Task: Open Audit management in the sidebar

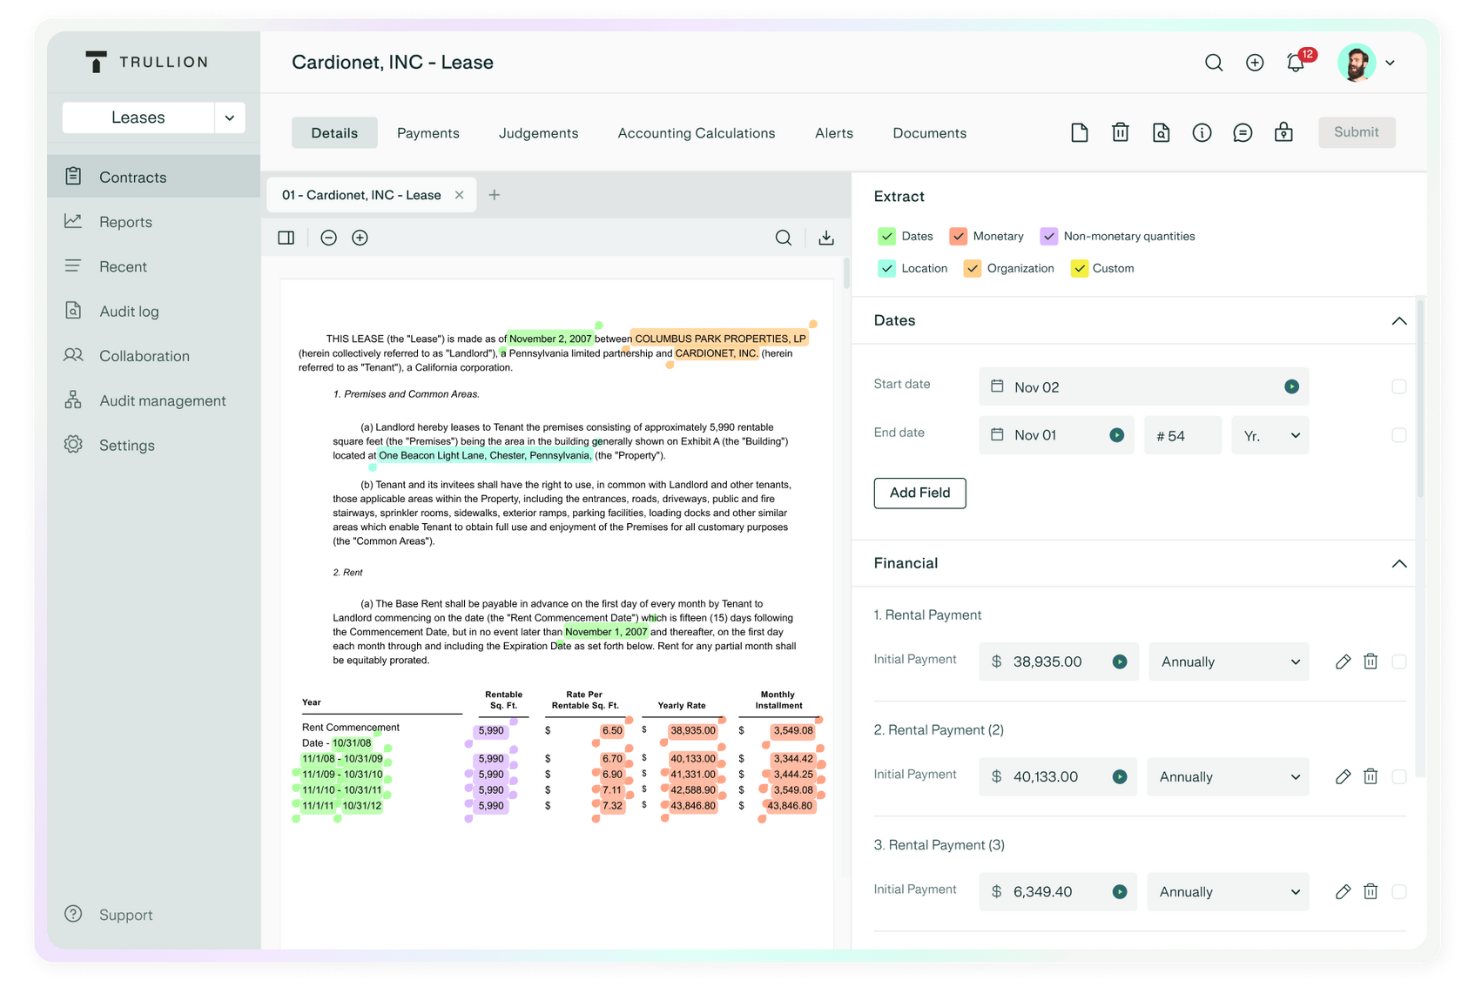Action: (153, 400)
